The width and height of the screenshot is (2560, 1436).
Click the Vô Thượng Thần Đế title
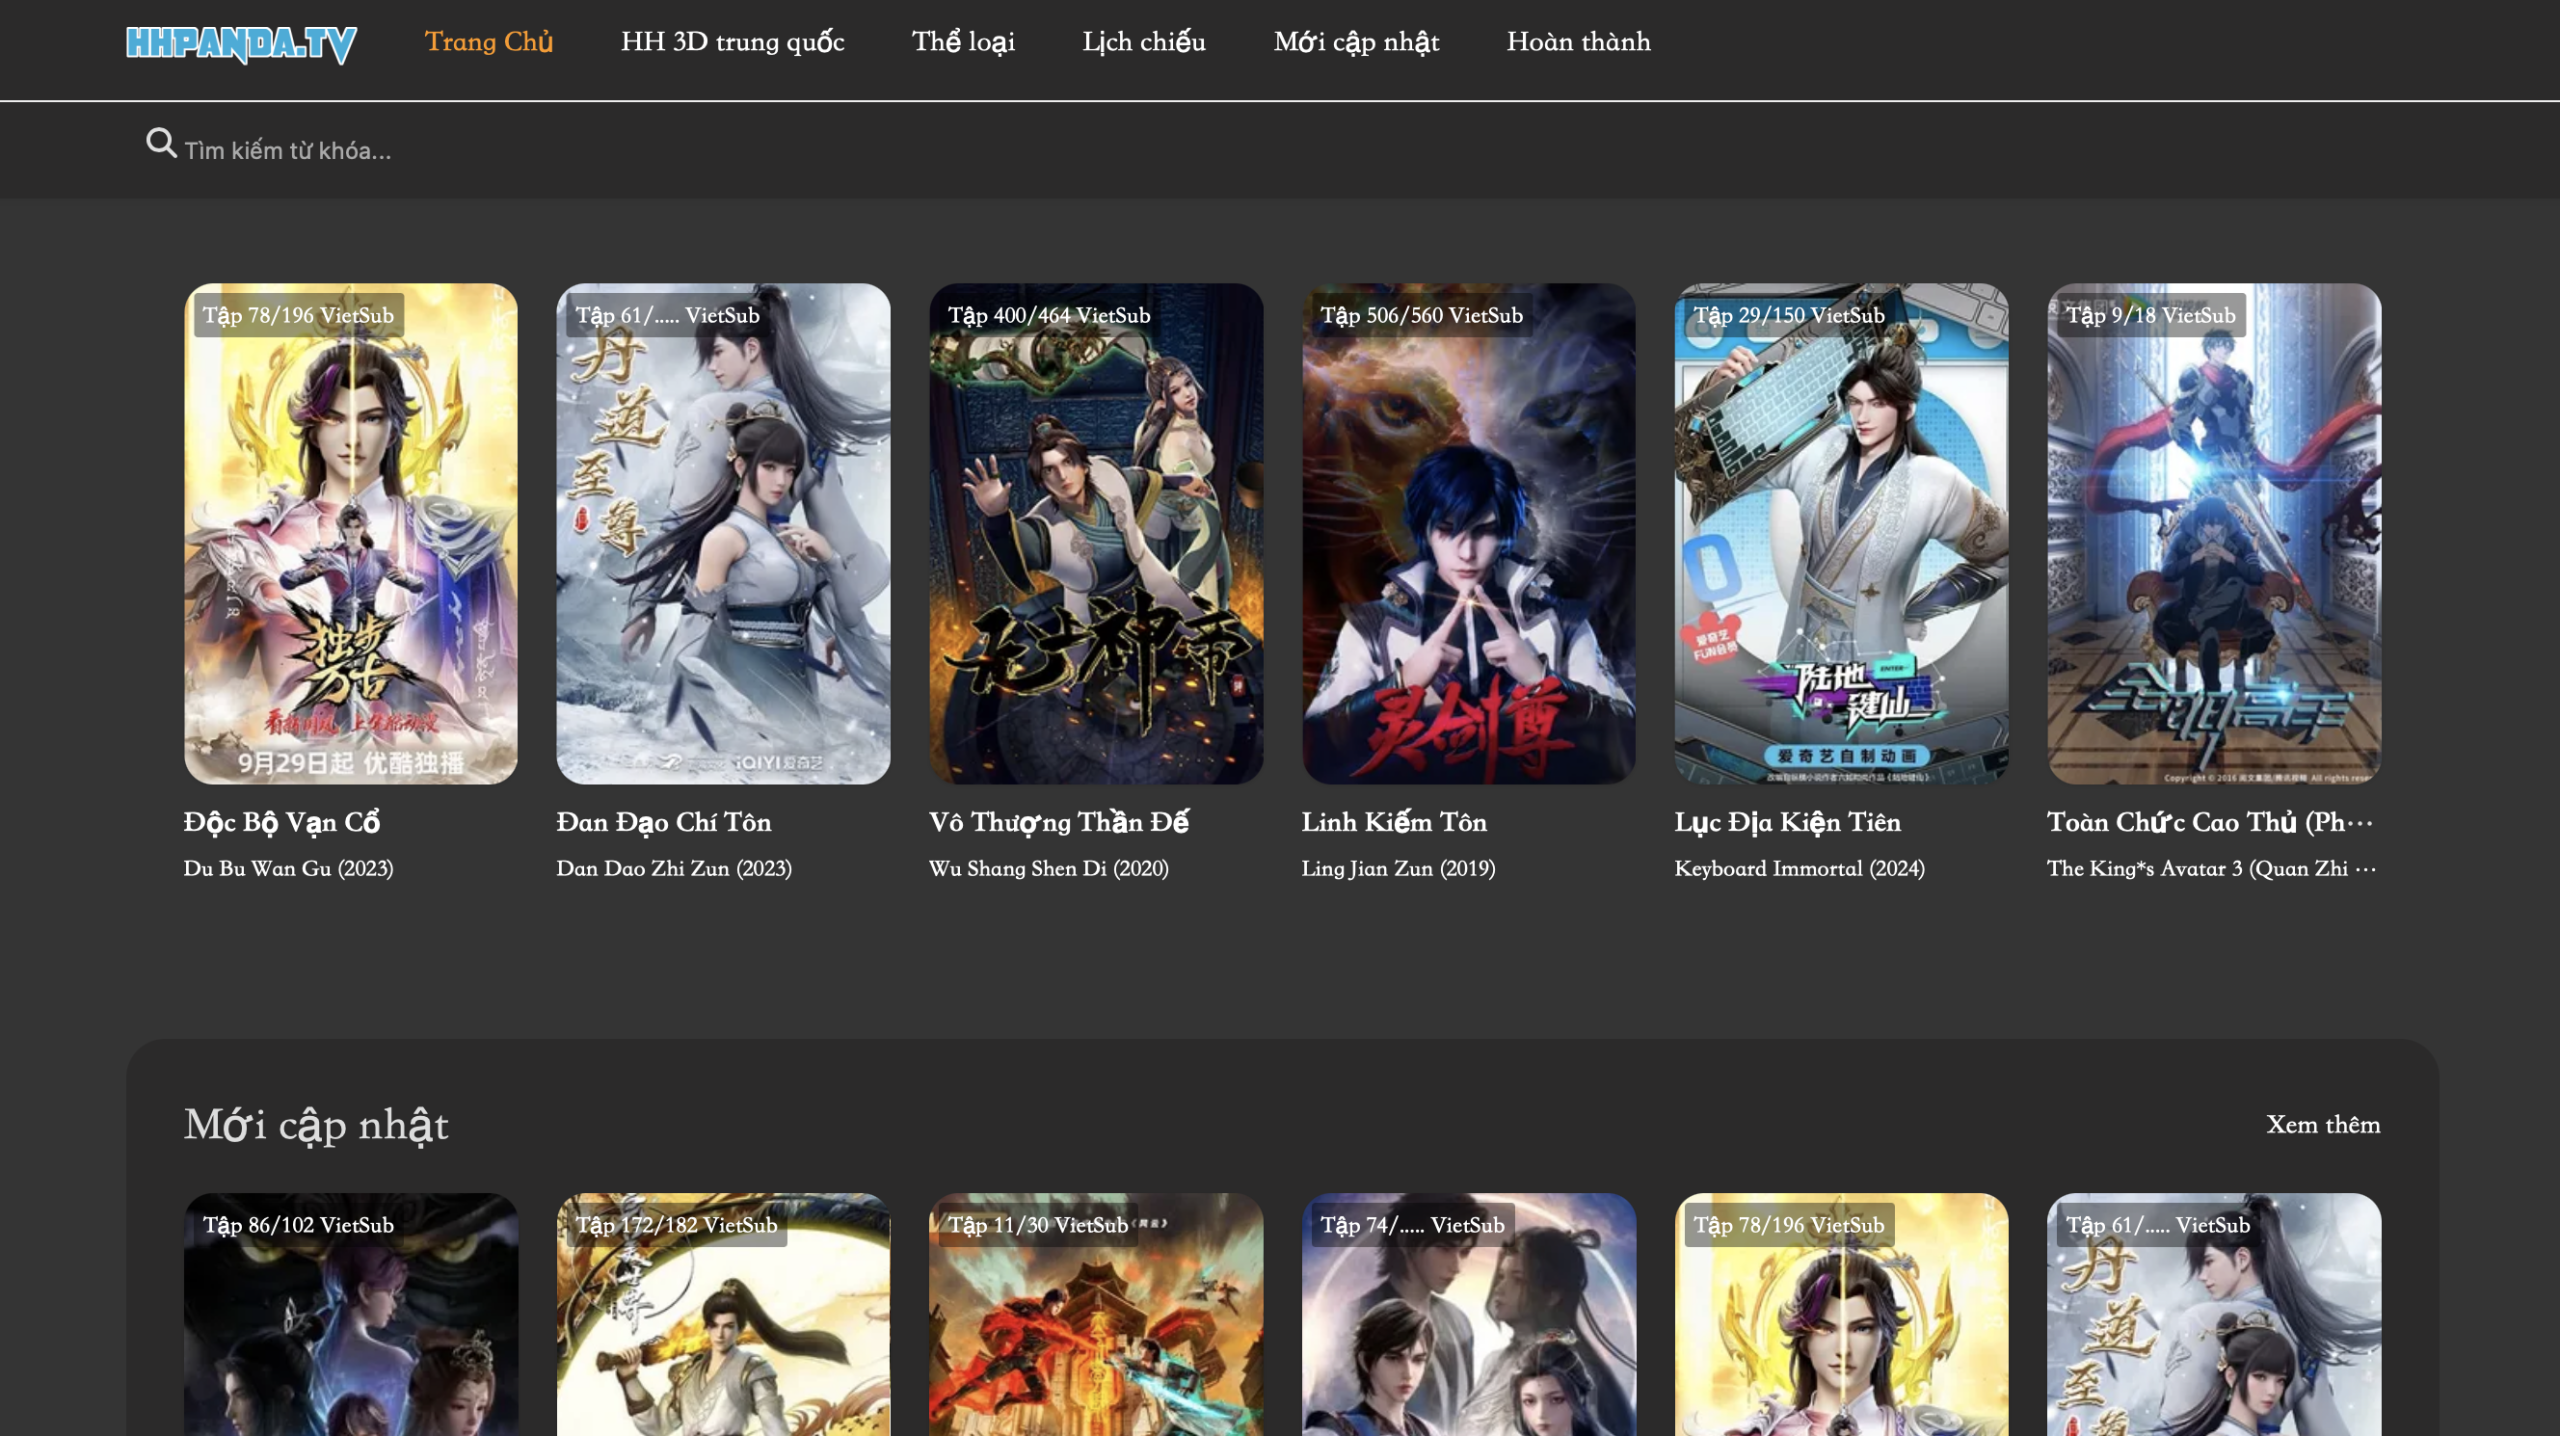click(x=1058, y=822)
